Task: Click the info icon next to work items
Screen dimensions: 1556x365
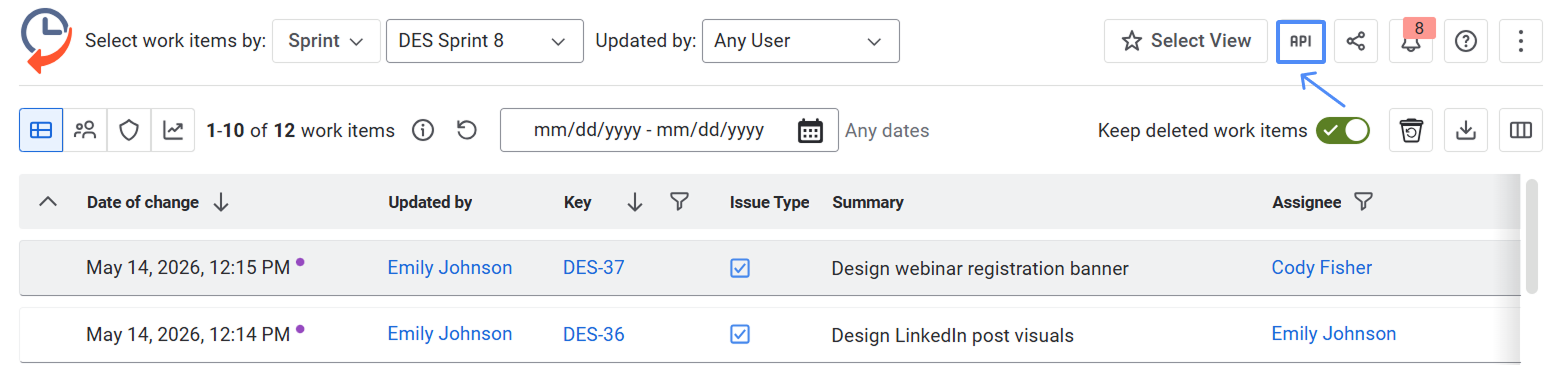Action: click(424, 130)
